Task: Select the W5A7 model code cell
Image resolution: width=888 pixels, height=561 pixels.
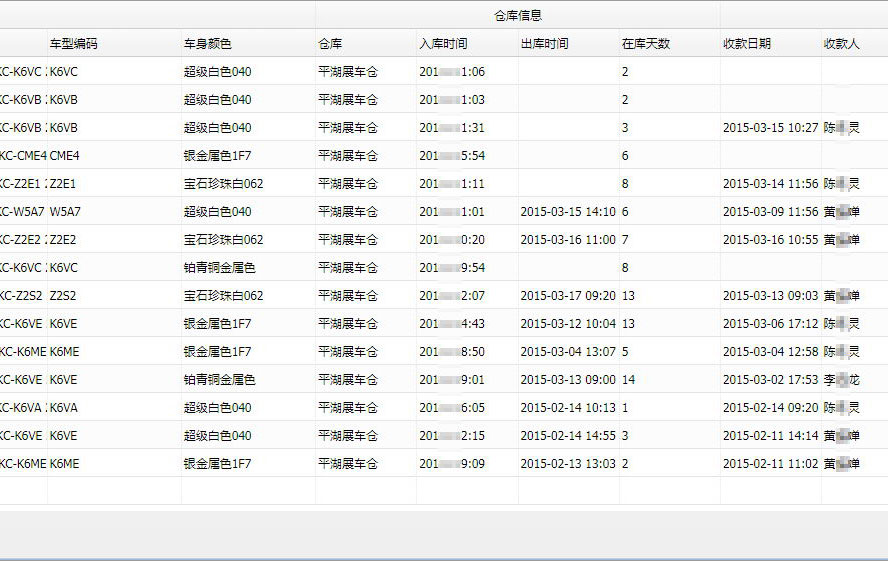Action: [65, 212]
